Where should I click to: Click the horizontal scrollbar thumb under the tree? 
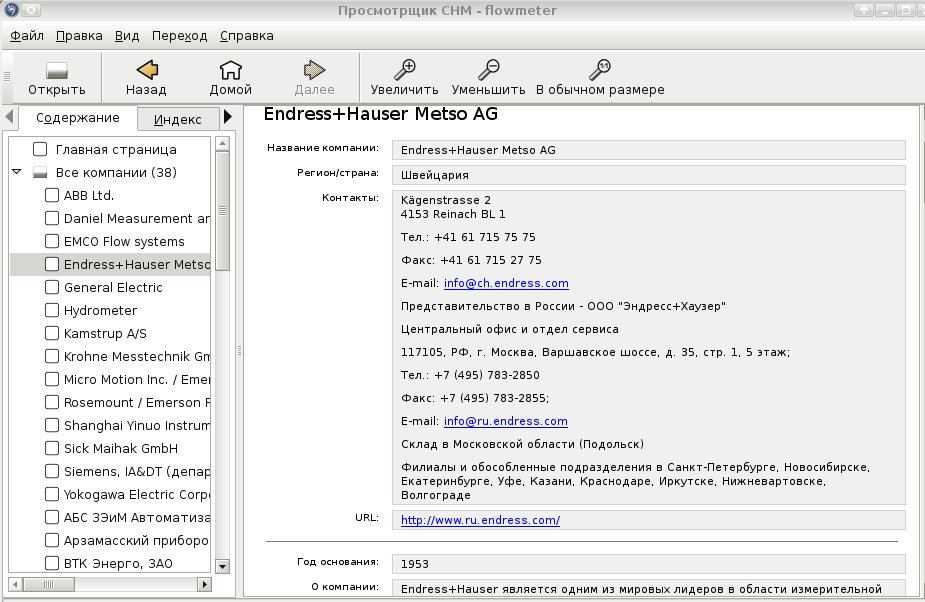coord(49,584)
